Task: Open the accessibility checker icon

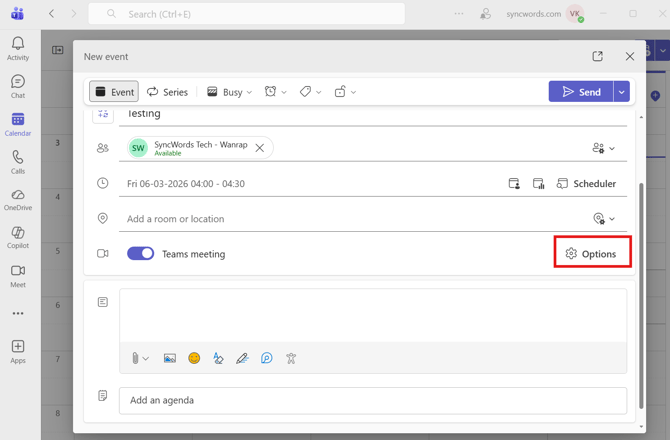Action: 291,358
